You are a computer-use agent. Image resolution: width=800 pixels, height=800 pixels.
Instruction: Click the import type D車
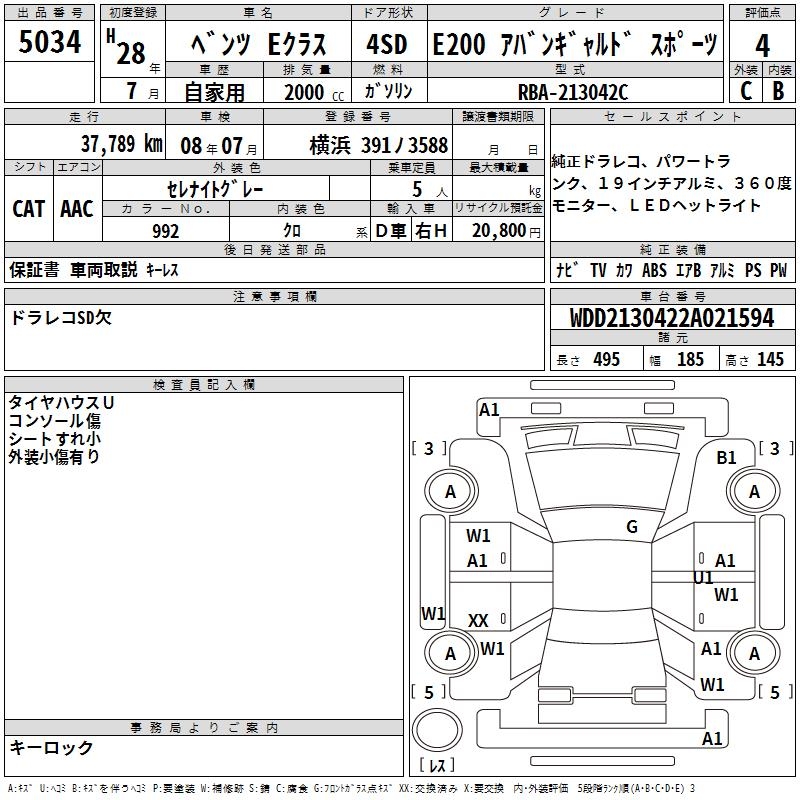tap(391, 231)
